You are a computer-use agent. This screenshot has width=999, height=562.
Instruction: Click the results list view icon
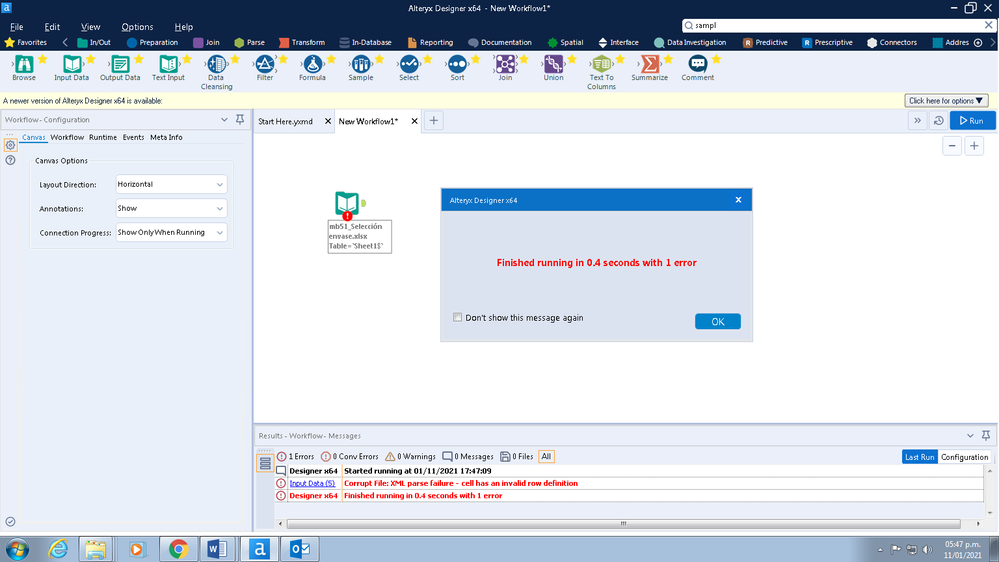coord(265,463)
